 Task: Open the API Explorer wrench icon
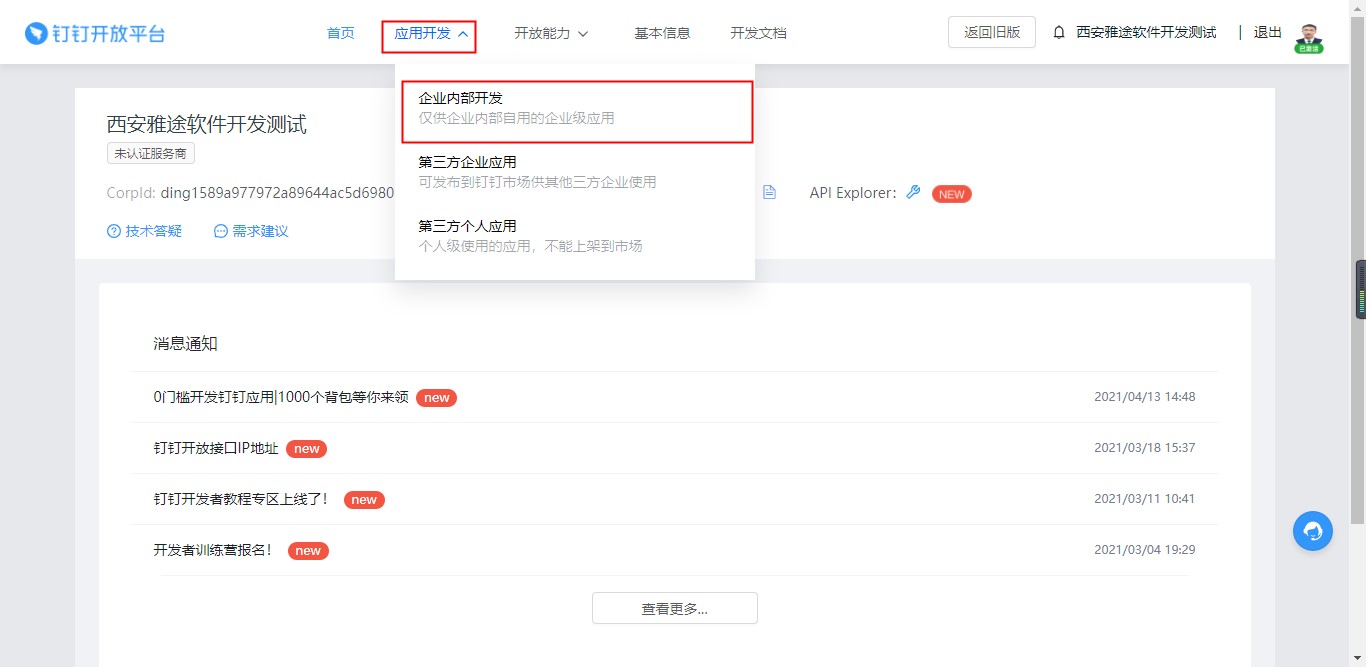click(x=912, y=192)
